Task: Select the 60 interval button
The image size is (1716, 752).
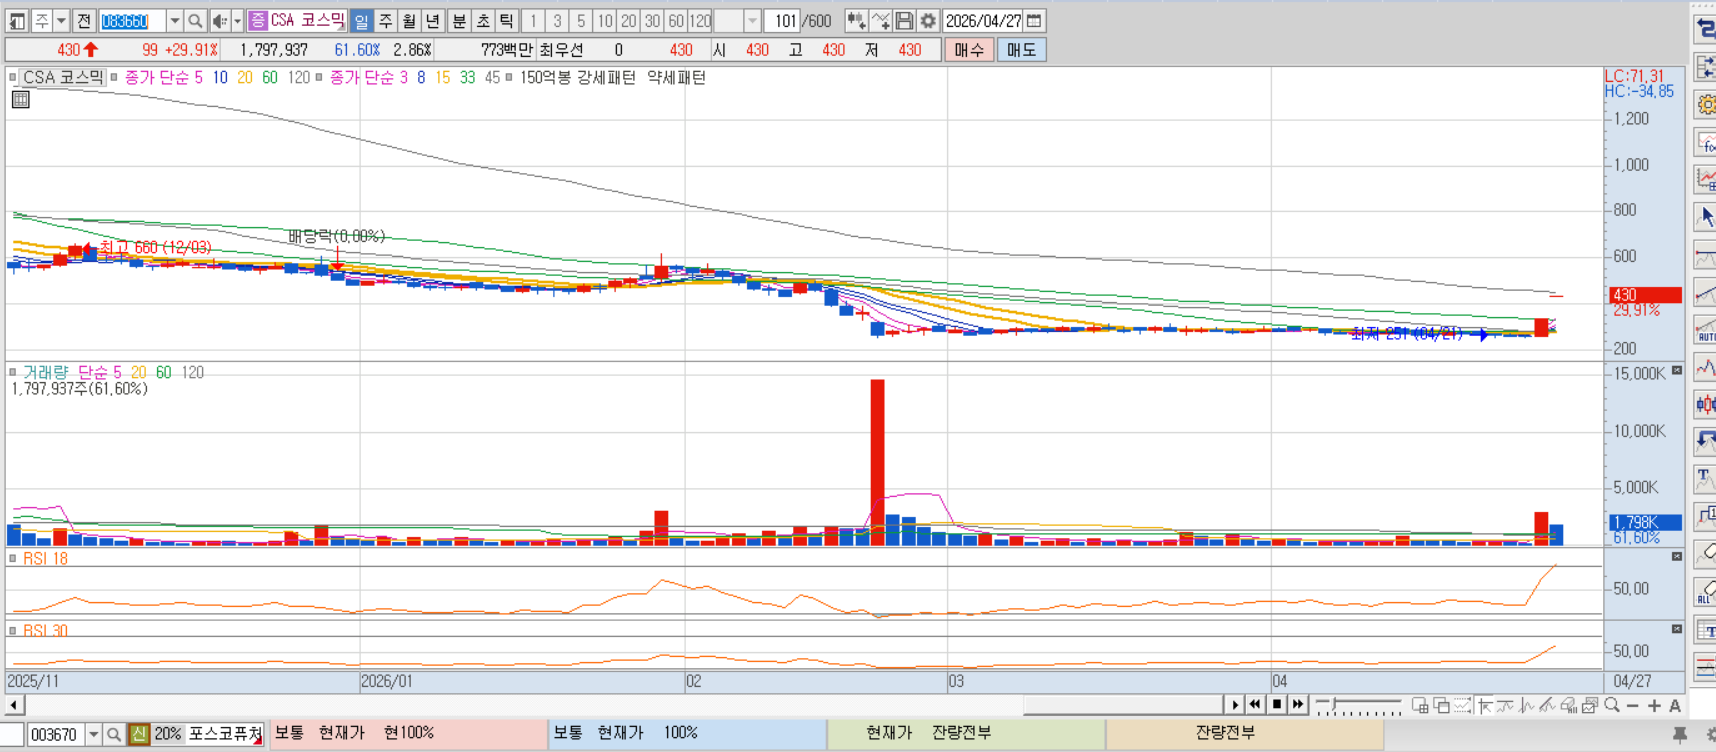Action: tap(676, 20)
